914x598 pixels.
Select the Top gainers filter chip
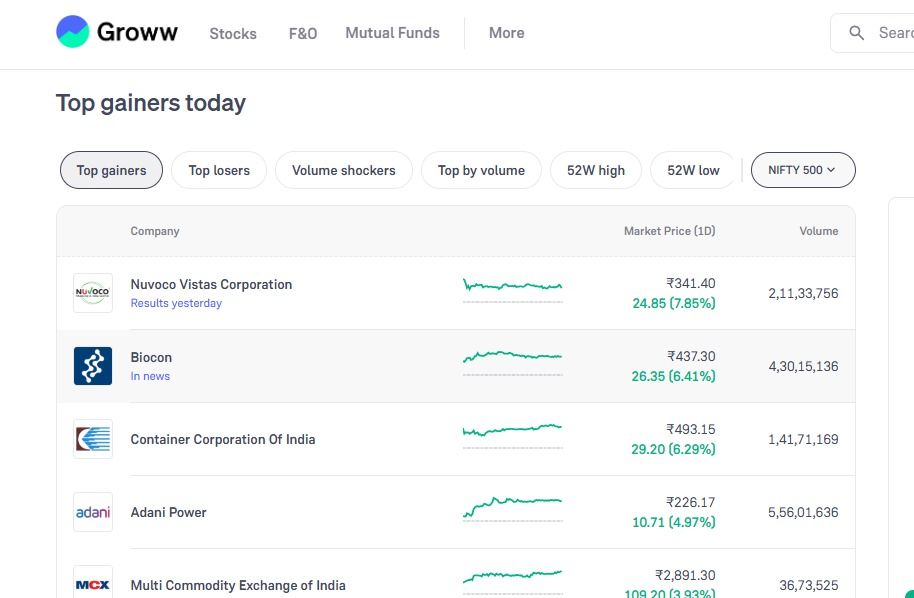pyautogui.click(x=111, y=170)
